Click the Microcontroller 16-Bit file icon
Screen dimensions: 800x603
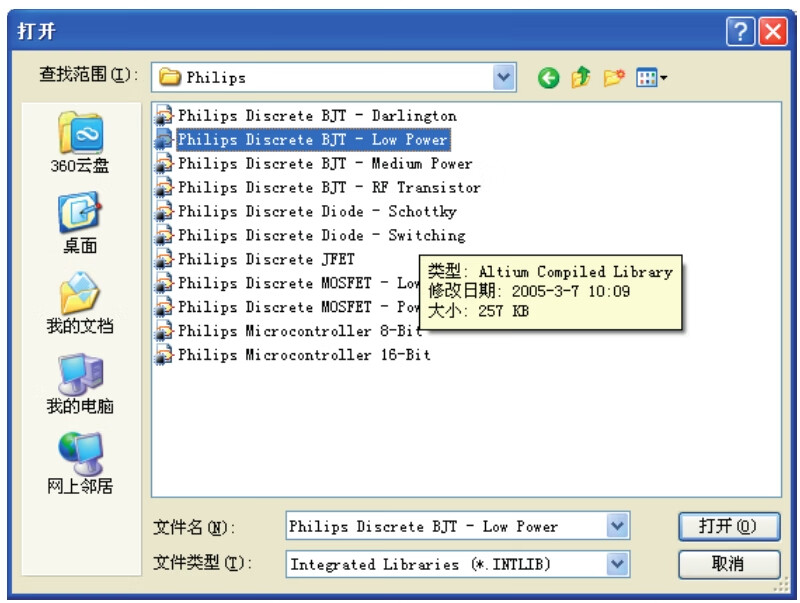164,355
